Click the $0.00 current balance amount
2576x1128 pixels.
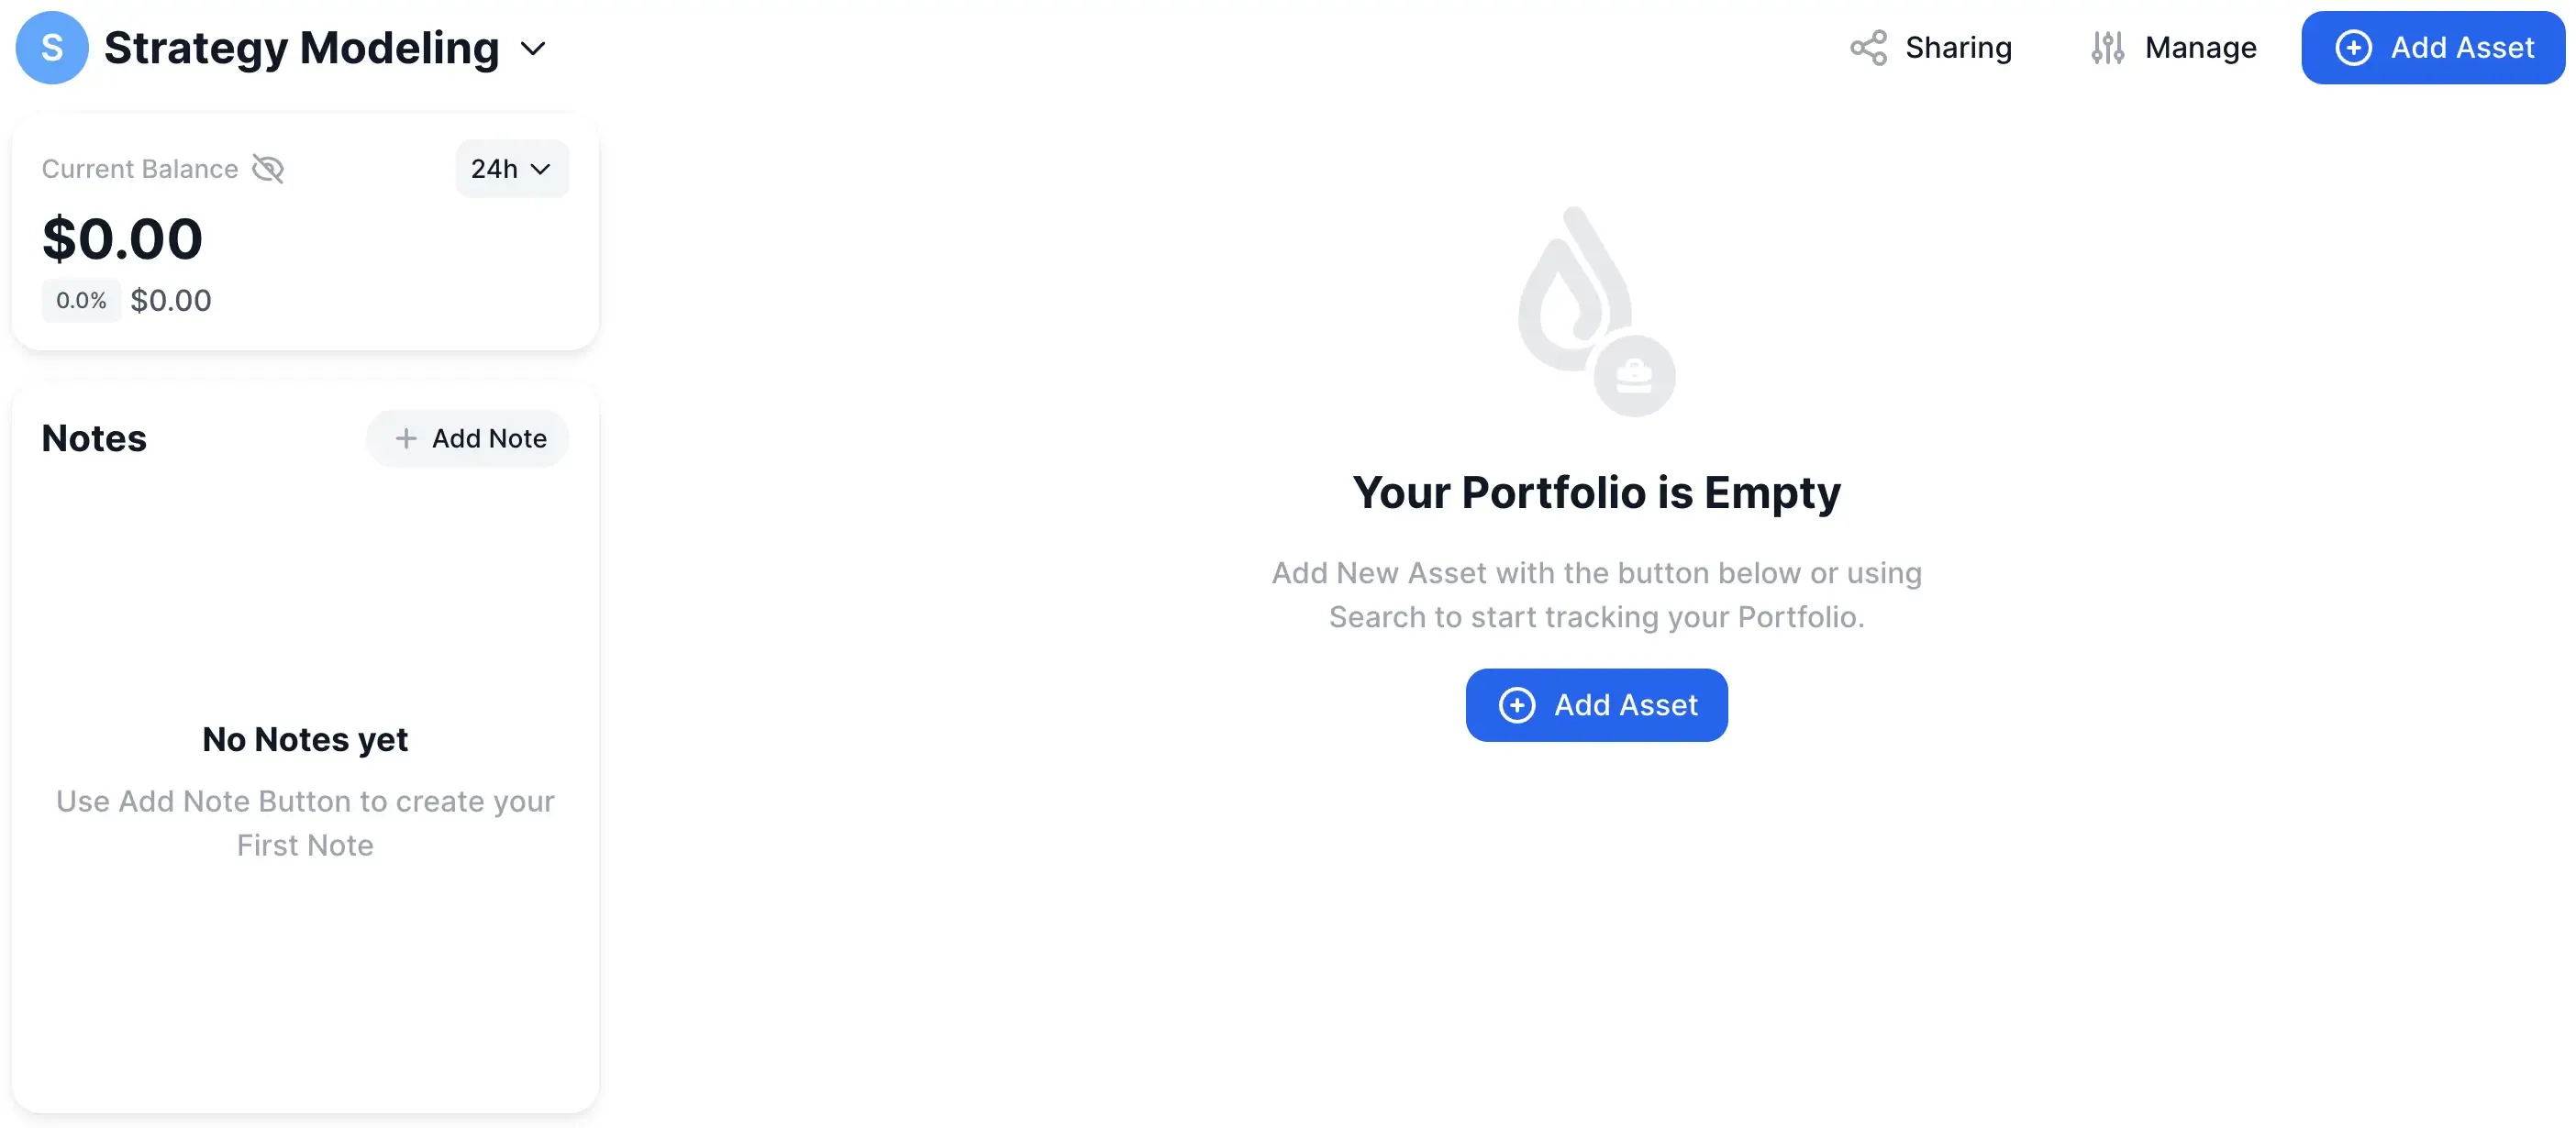(122, 238)
